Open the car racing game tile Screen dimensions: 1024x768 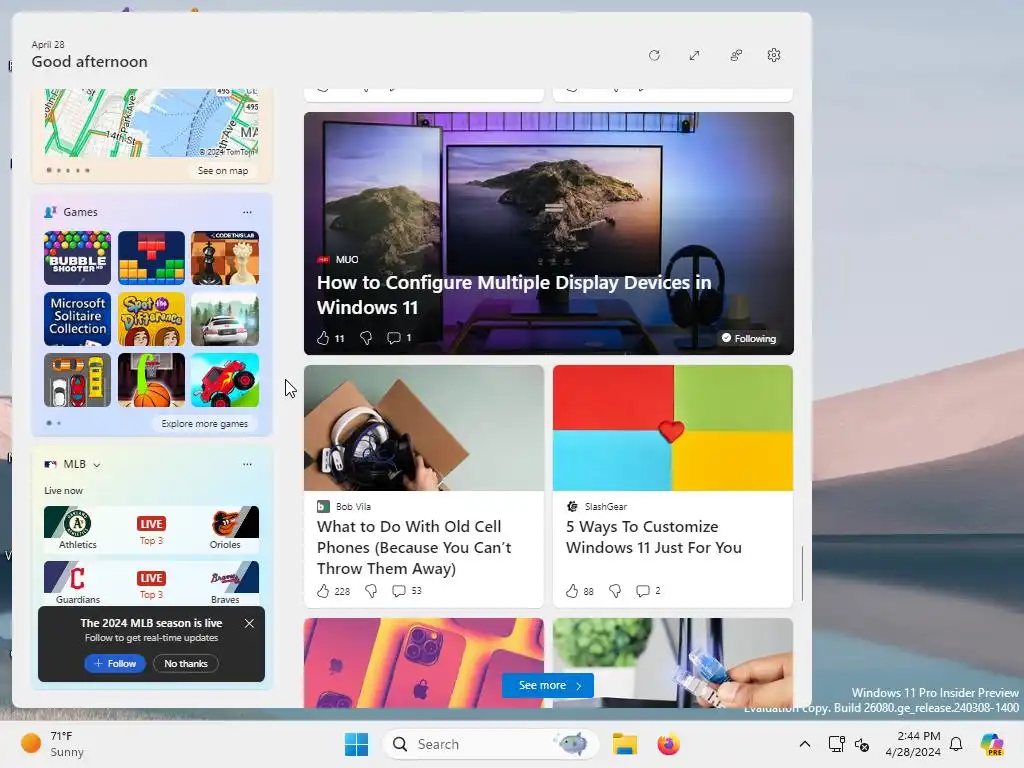tap(225, 319)
